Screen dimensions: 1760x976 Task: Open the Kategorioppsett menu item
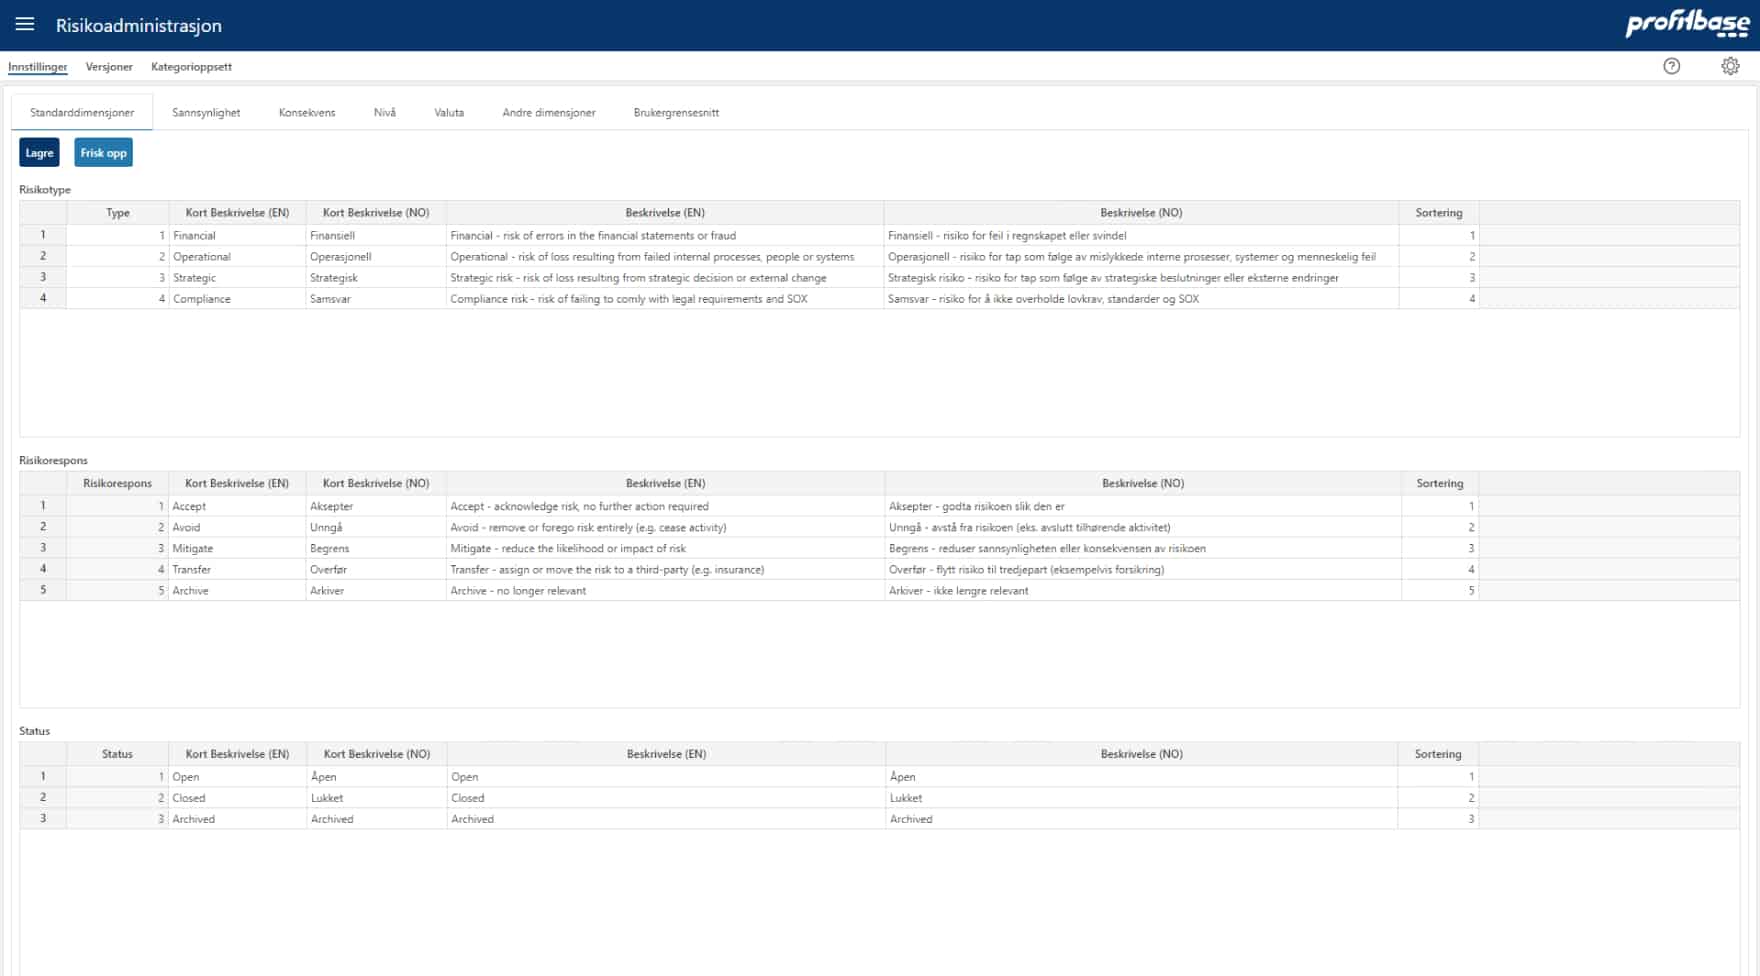click(x=191, y=67)
